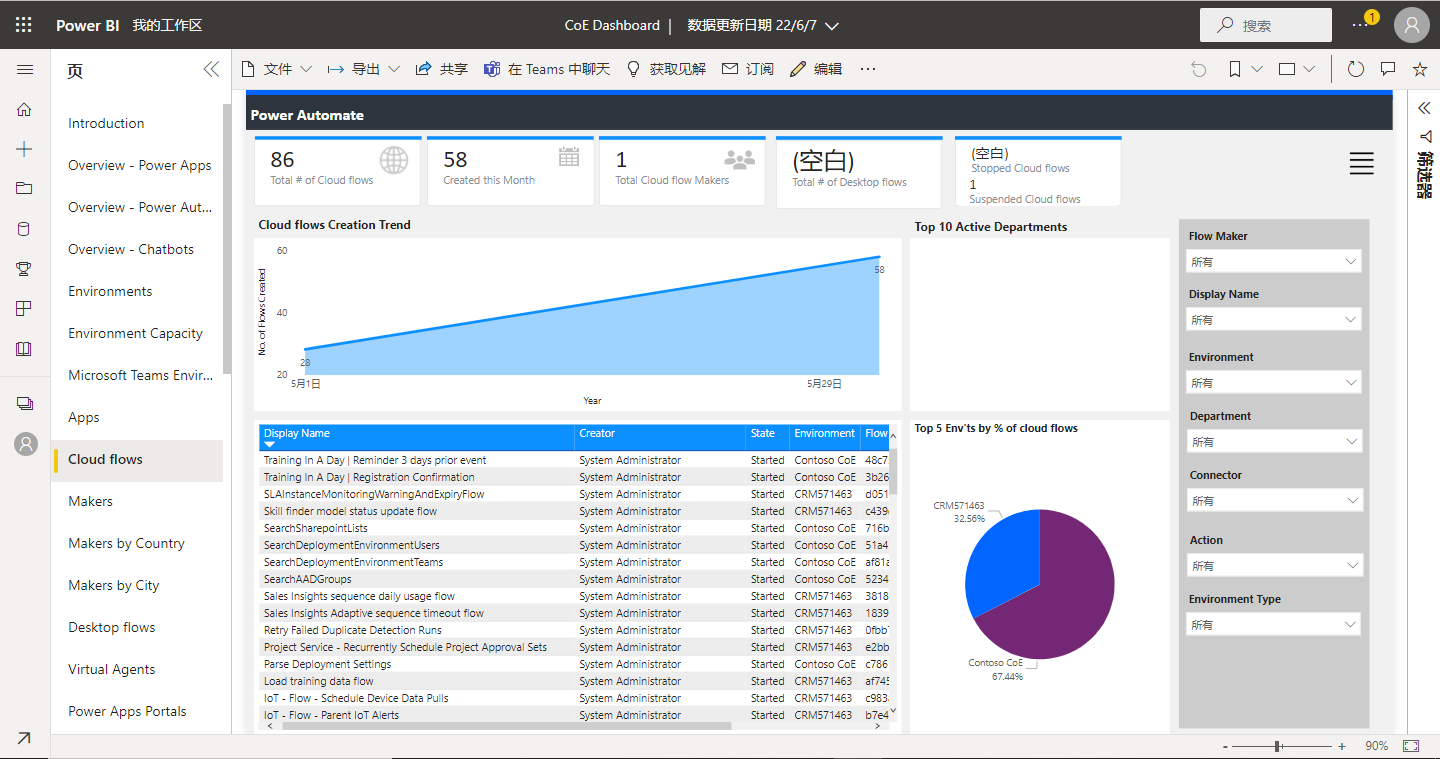
Task: Click the view layout rectangle icon
Action: tap(1288, 69)
